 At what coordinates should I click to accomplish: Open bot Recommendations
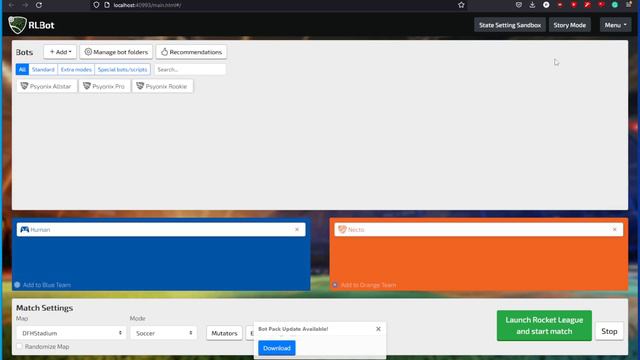pos(191,52)
